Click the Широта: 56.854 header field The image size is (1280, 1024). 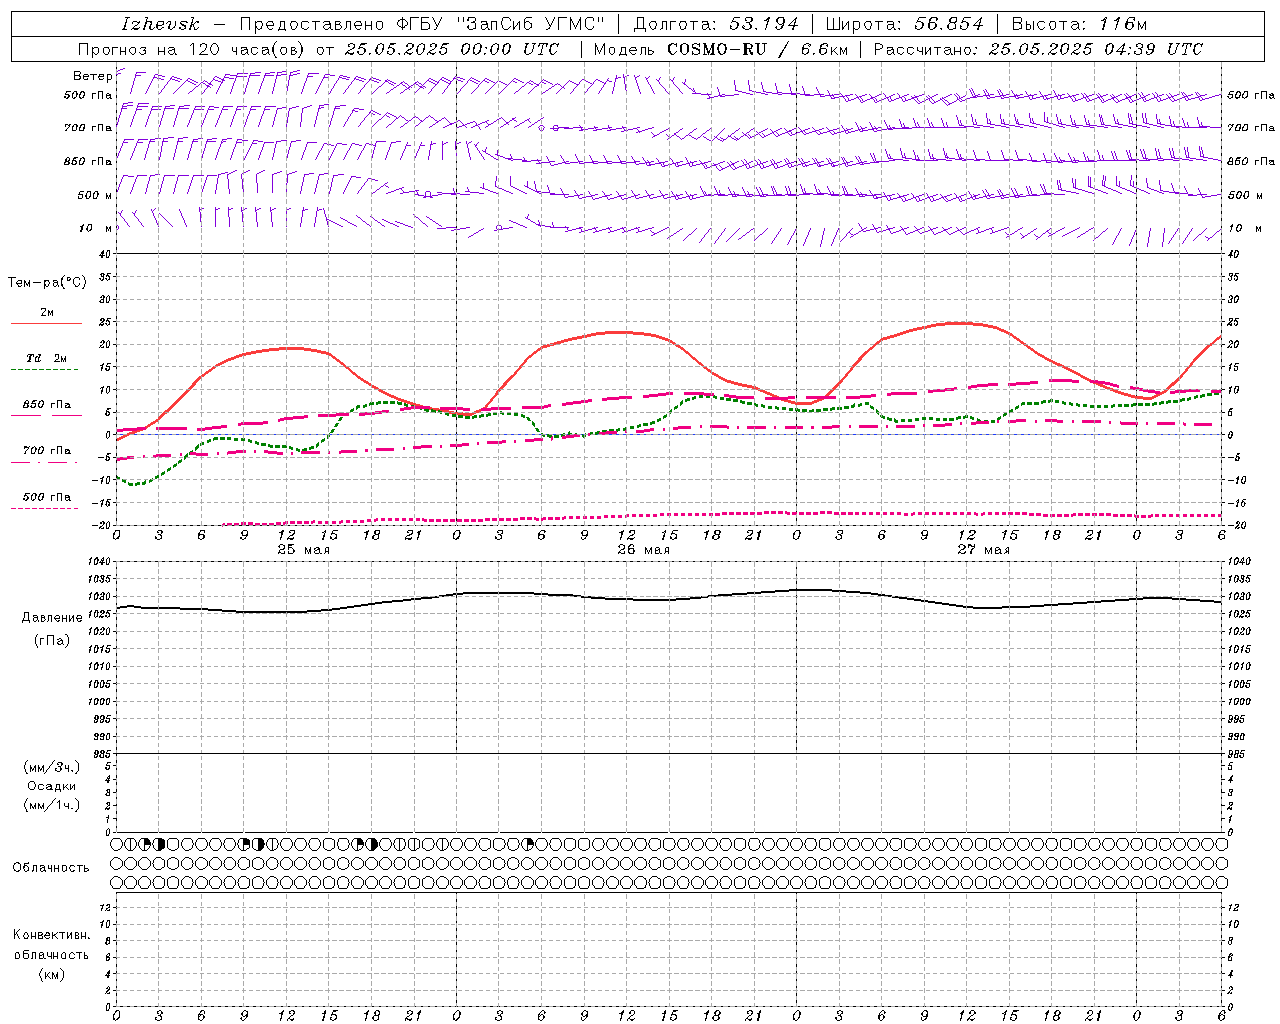tap(904, 24)
